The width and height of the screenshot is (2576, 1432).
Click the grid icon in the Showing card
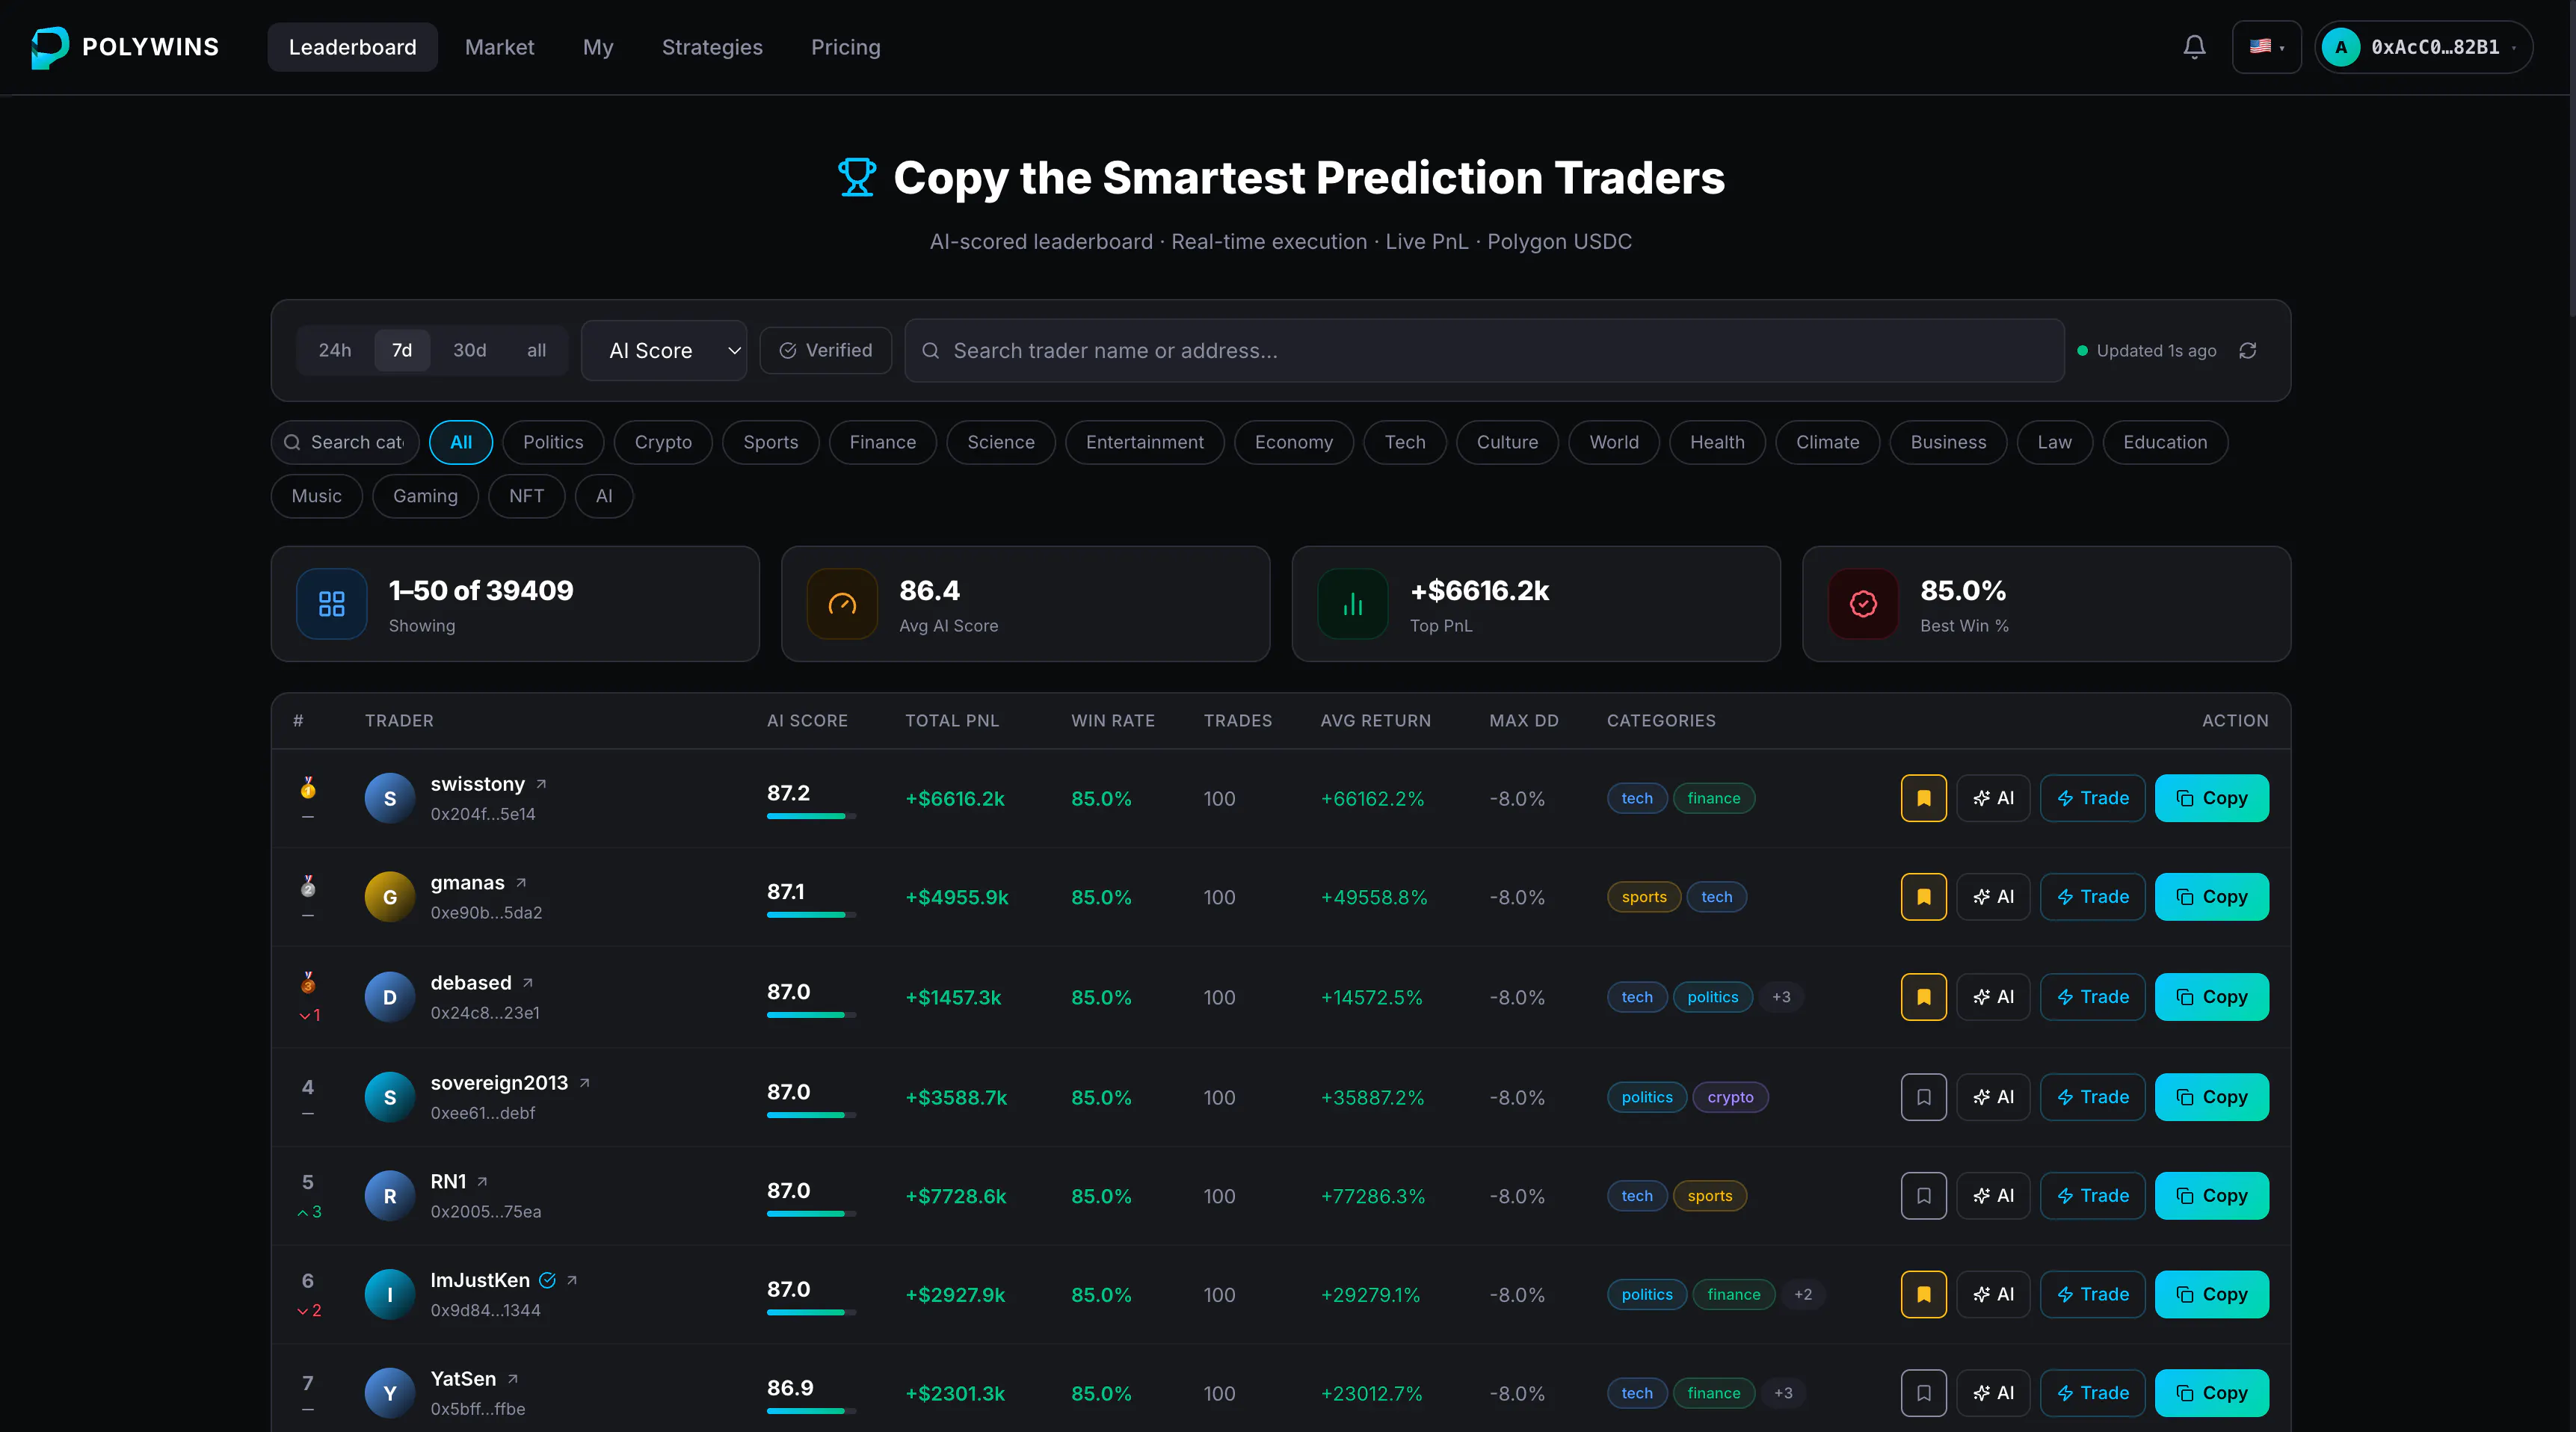(332, 604)
